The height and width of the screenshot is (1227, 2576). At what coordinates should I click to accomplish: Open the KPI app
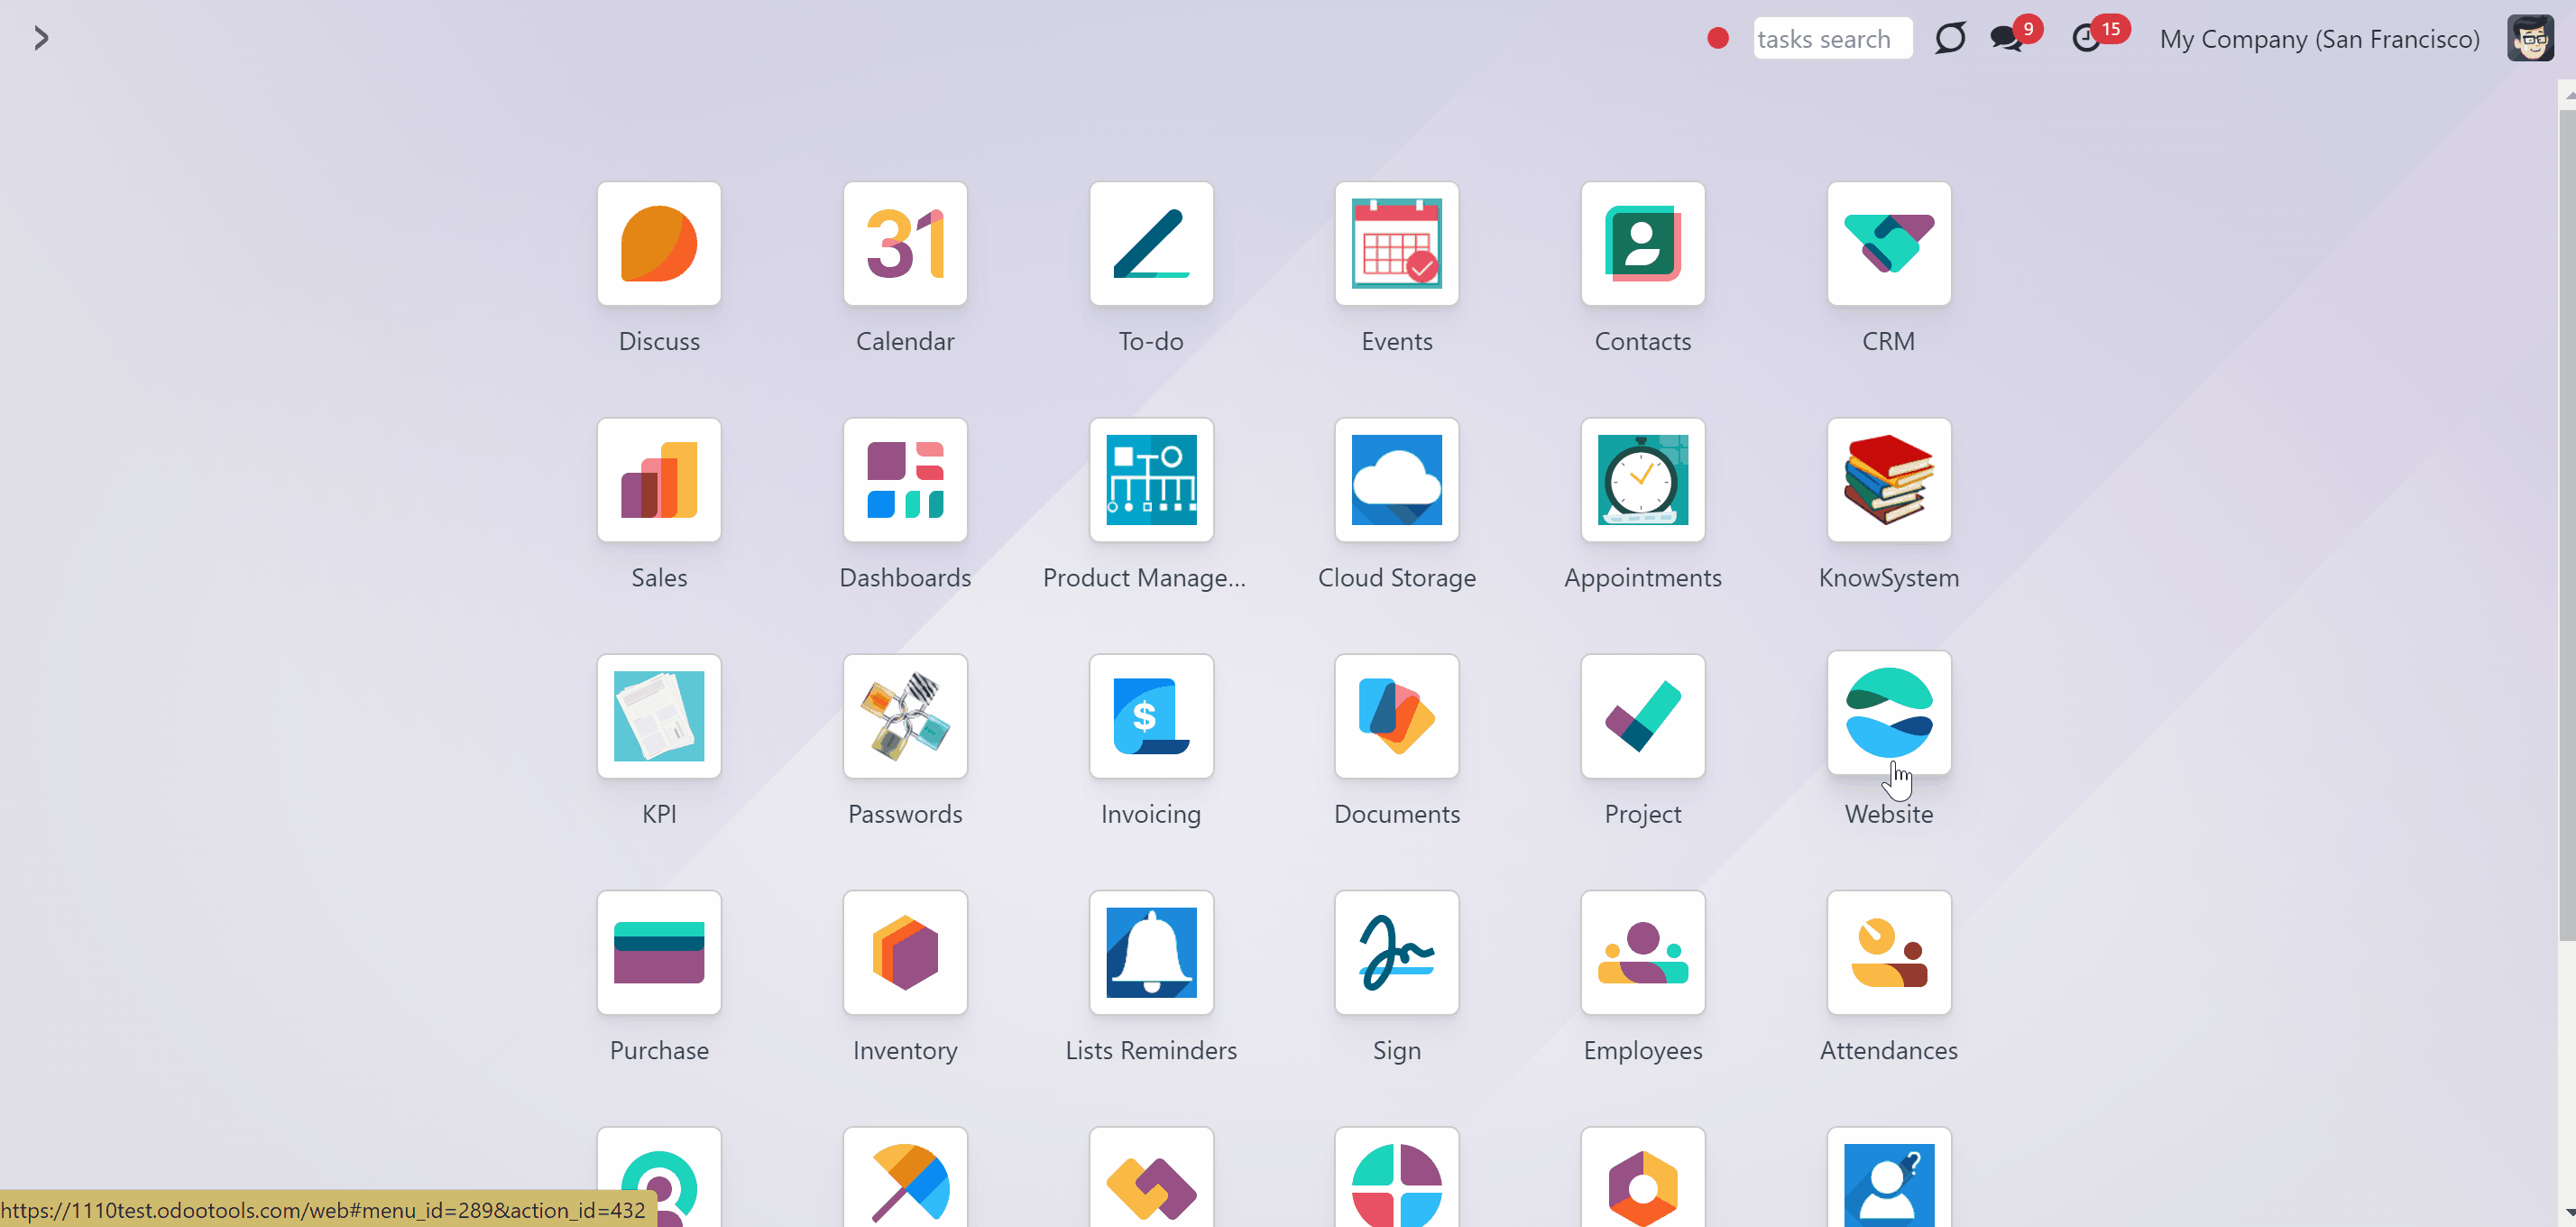(x=659, y=716)
